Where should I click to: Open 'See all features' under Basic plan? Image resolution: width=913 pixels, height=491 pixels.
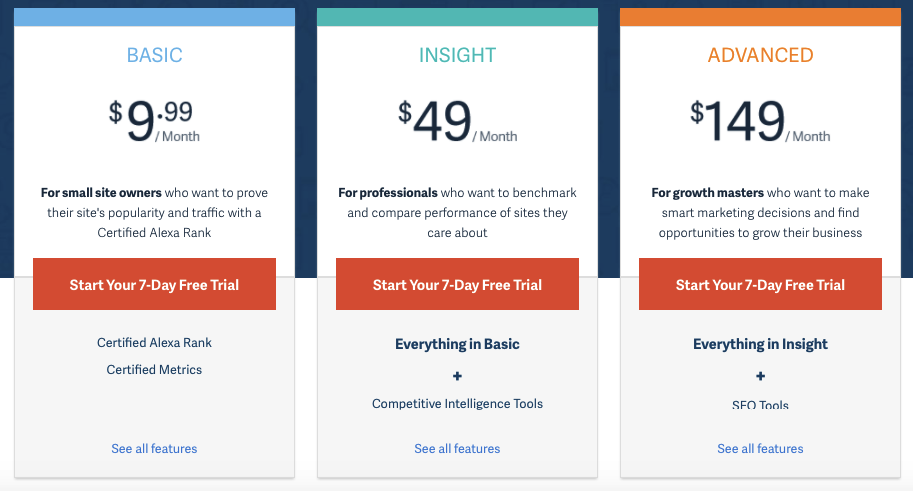tap(154, 448)
